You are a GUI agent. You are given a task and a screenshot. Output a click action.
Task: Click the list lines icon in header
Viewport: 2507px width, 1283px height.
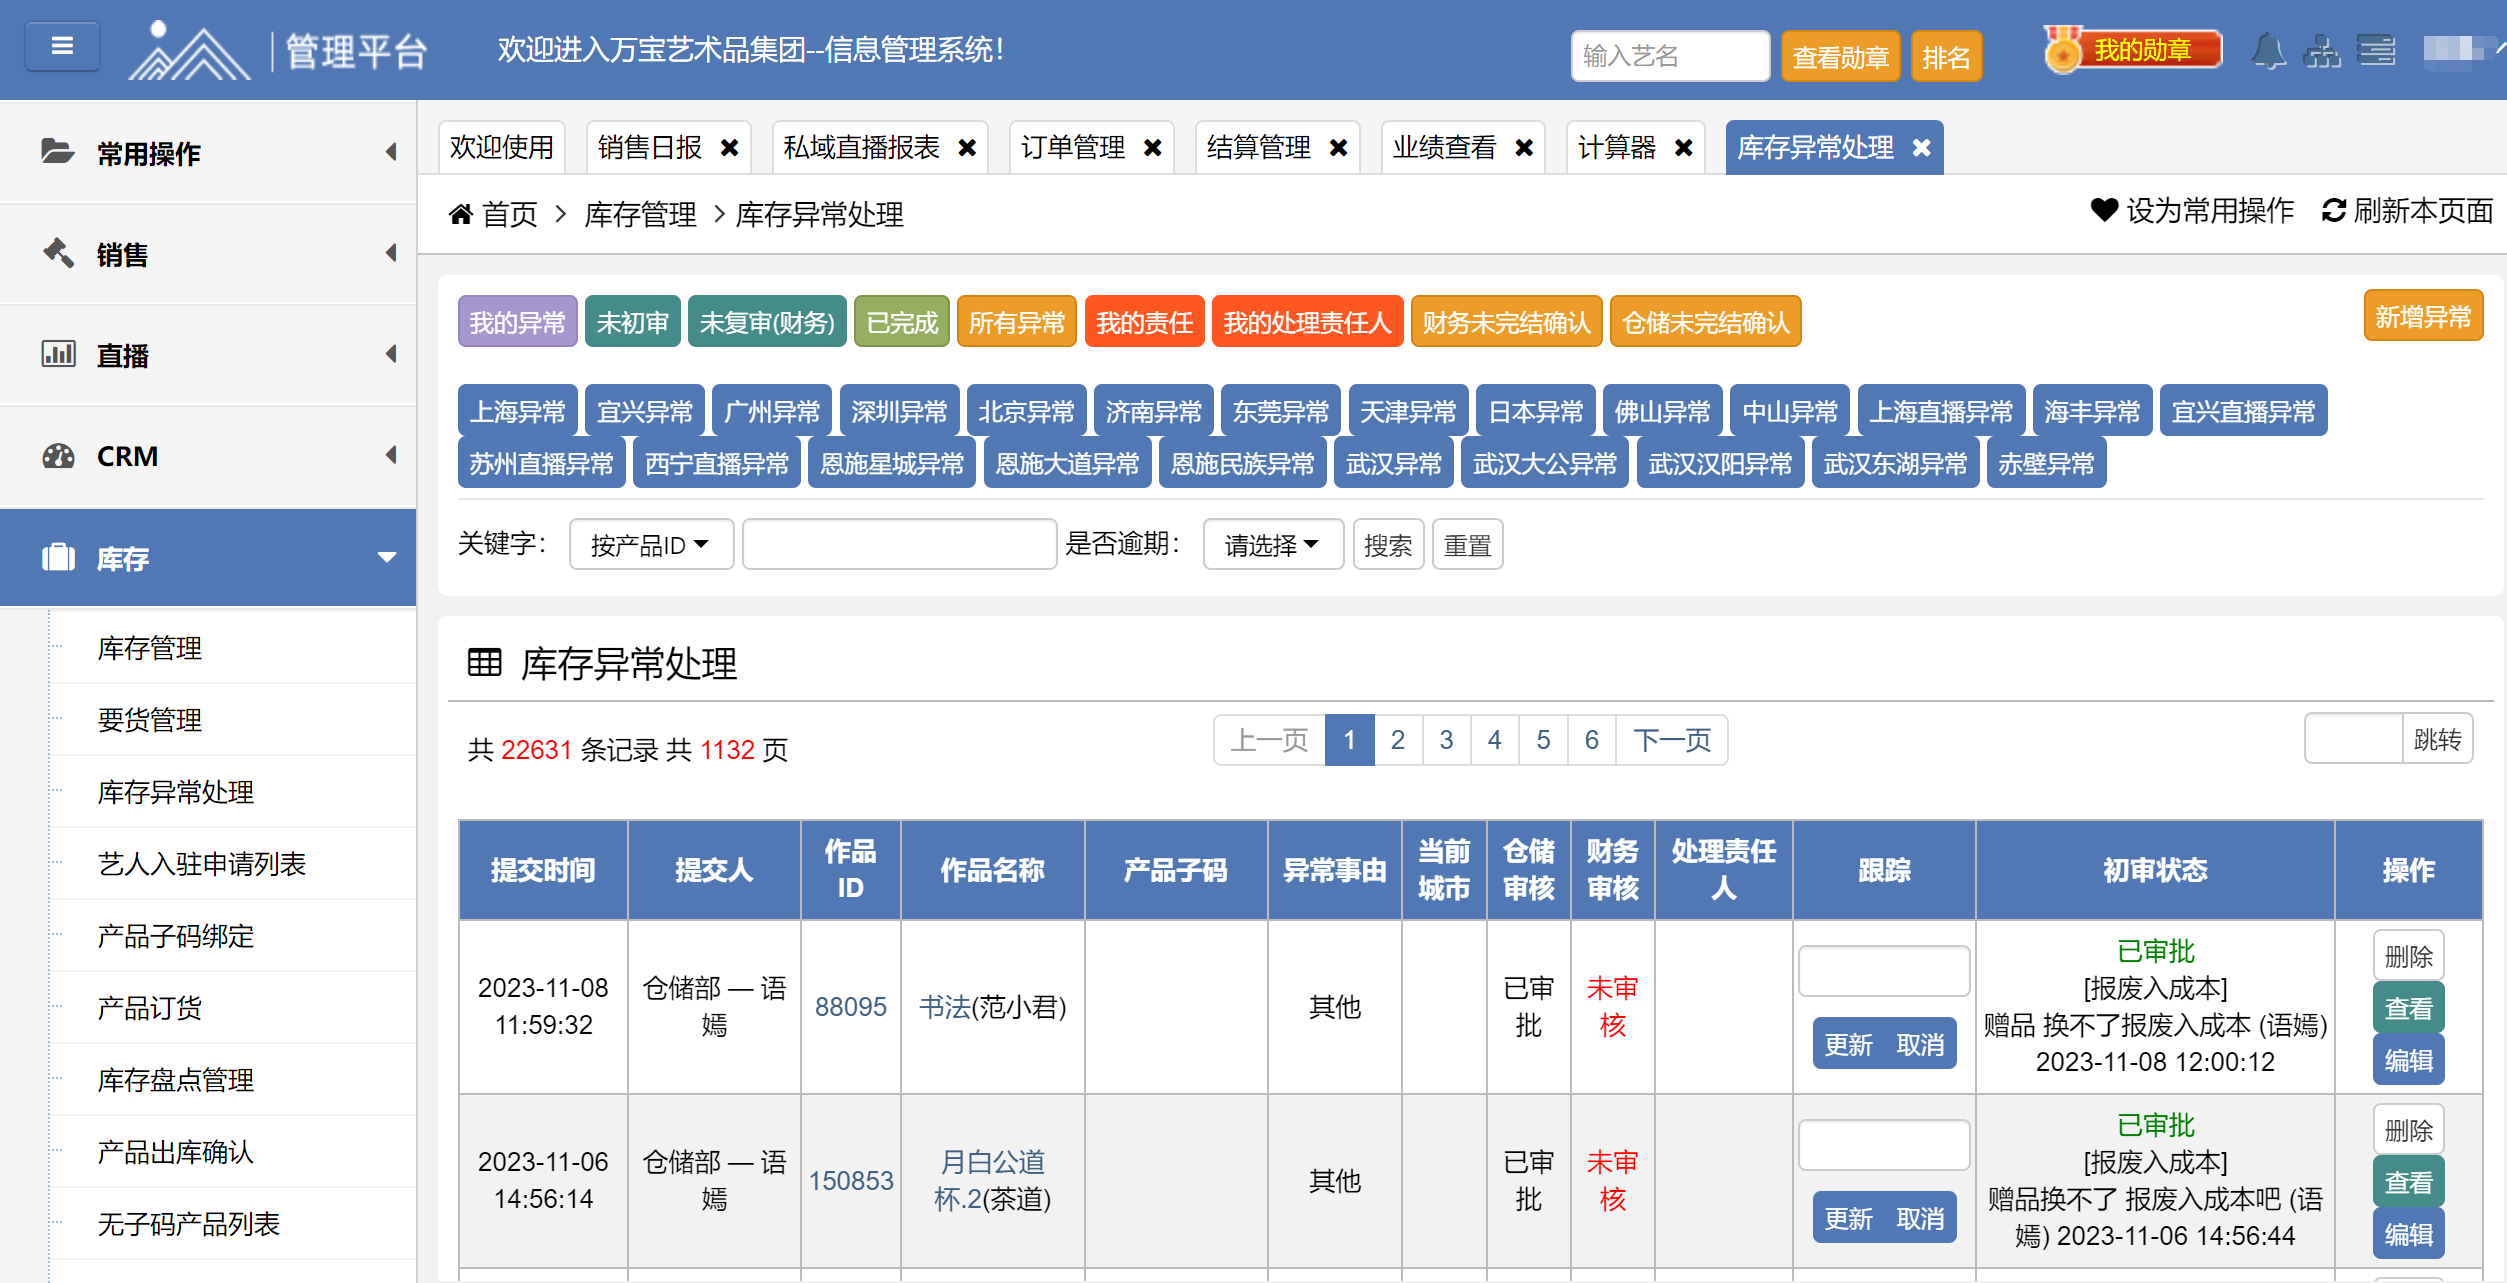(2376, 50)
